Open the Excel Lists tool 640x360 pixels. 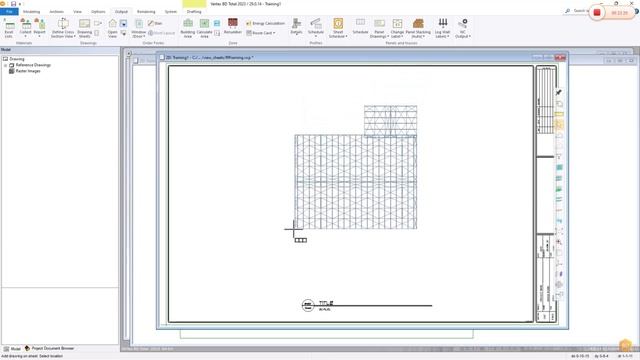(9, 28)
